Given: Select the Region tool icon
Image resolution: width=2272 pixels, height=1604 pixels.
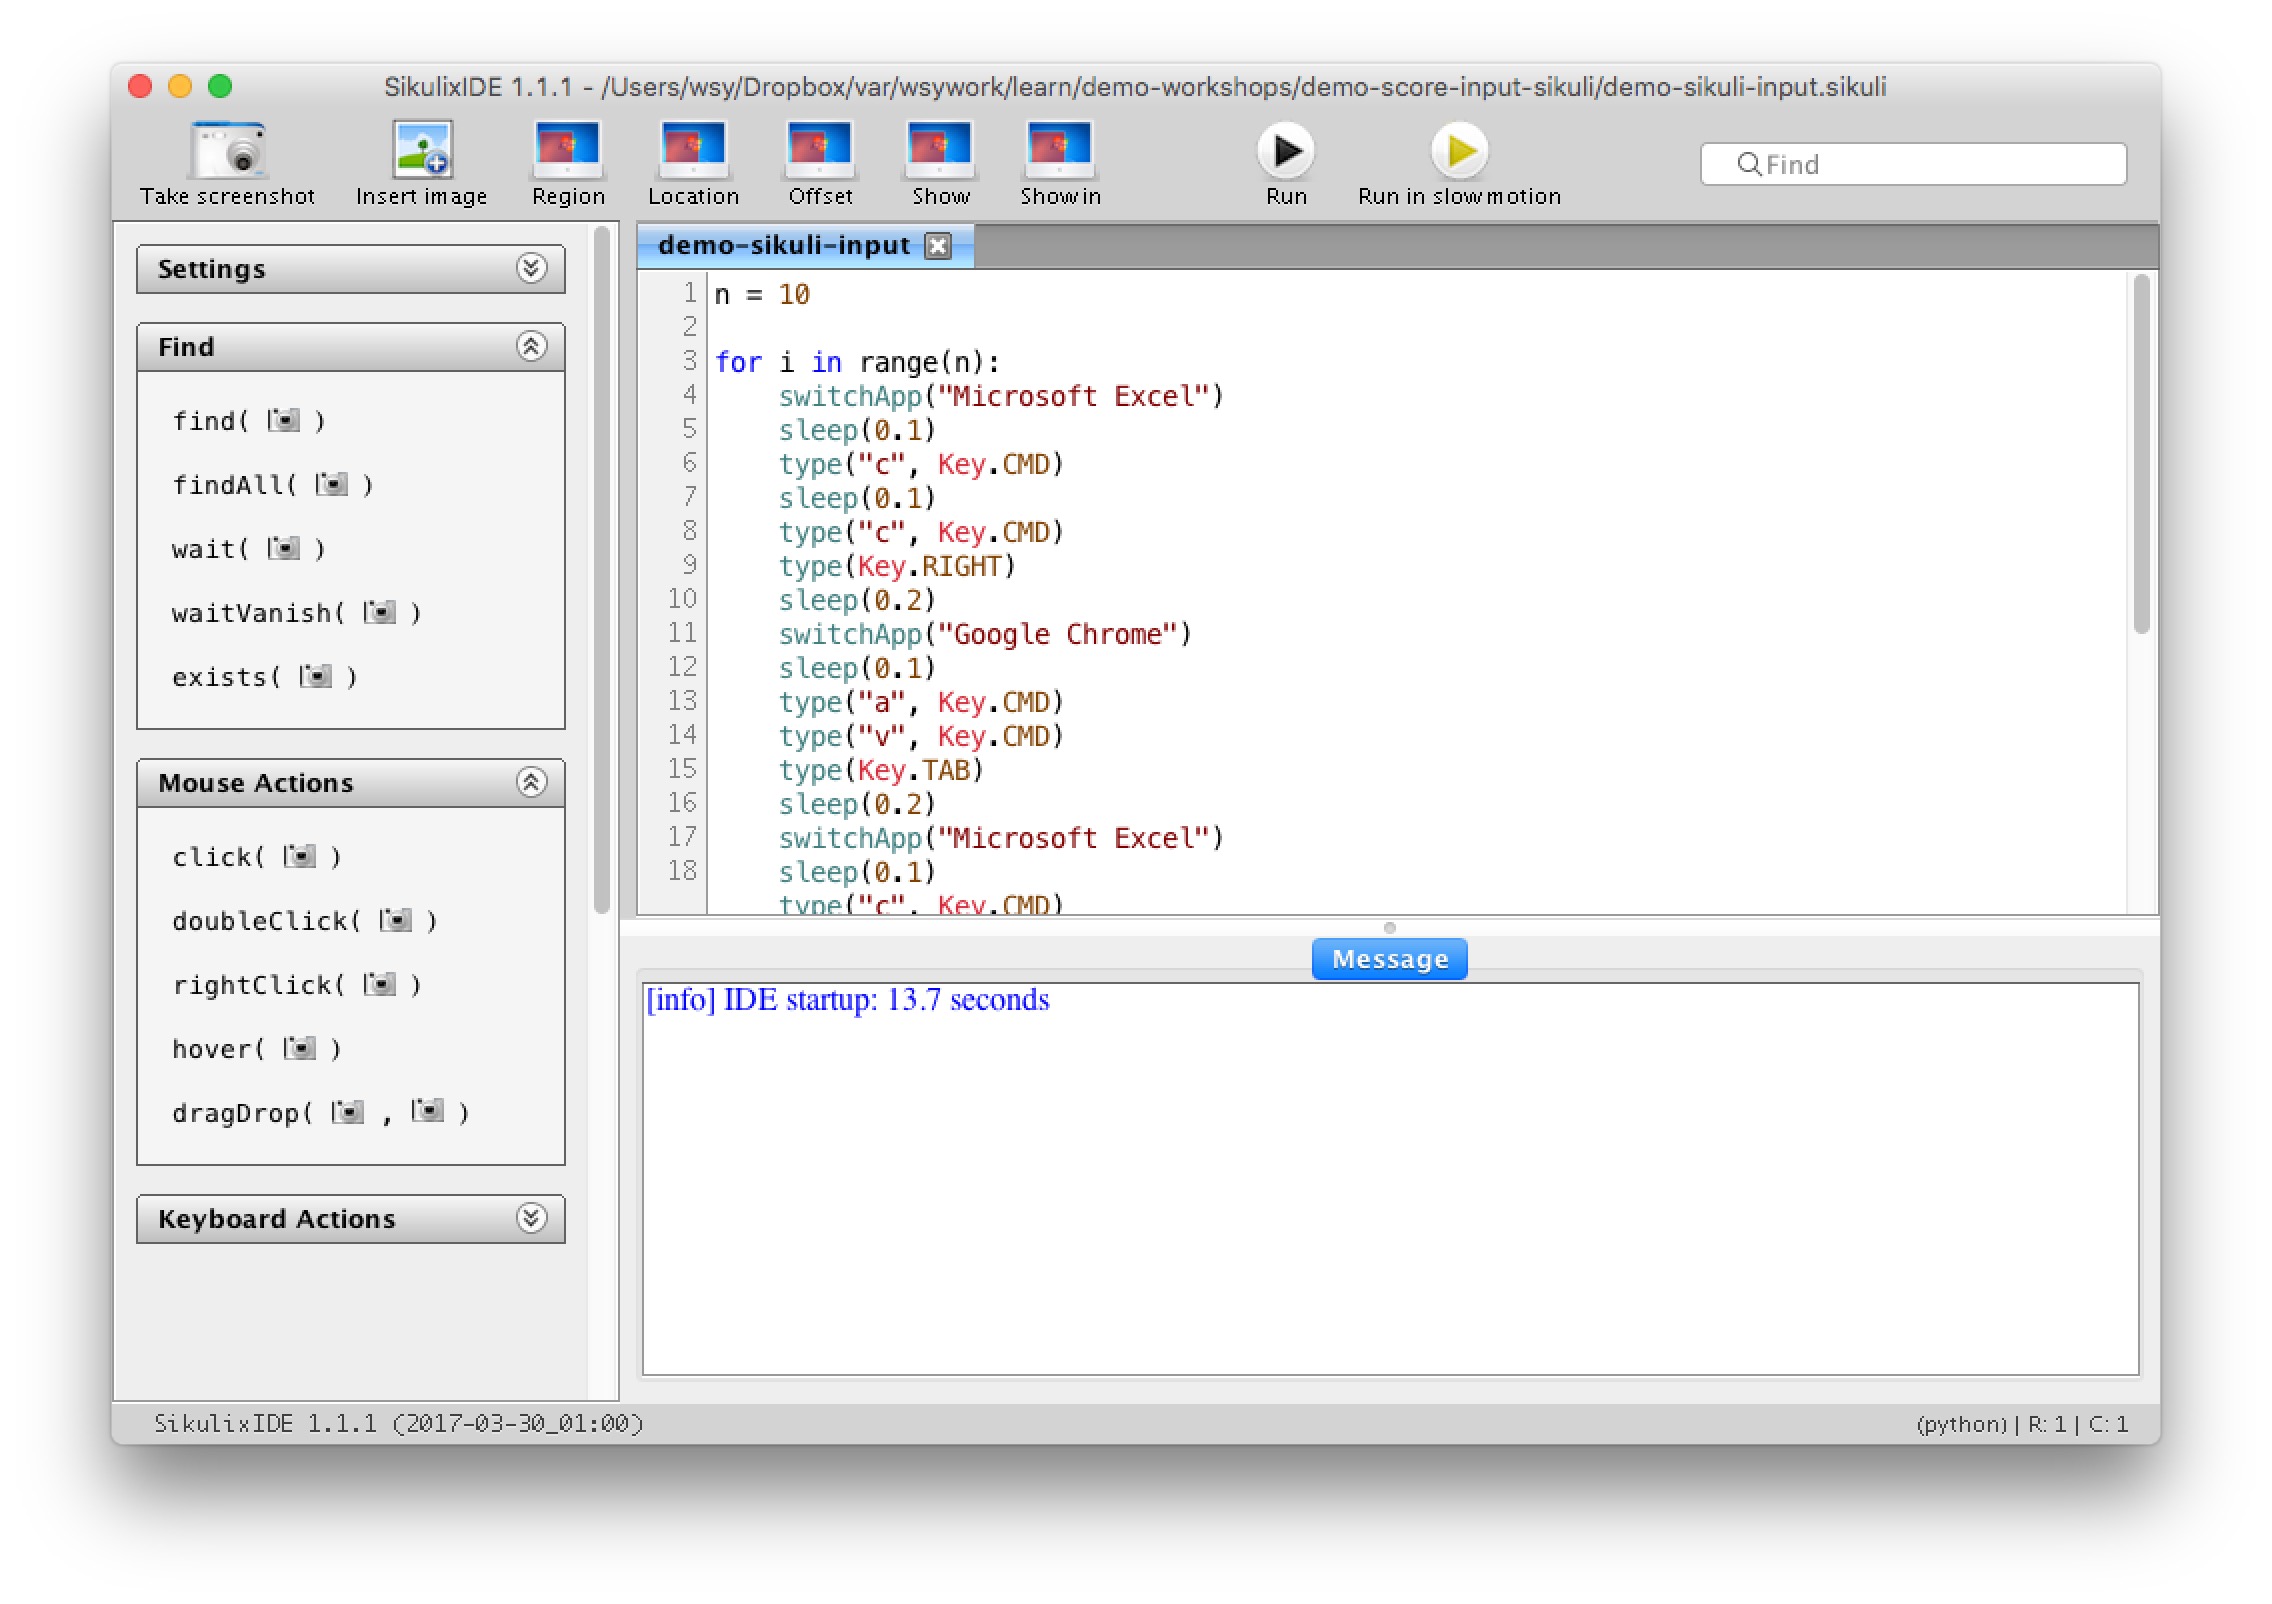Looking at the screenshot, I should [x=567, y=150].
